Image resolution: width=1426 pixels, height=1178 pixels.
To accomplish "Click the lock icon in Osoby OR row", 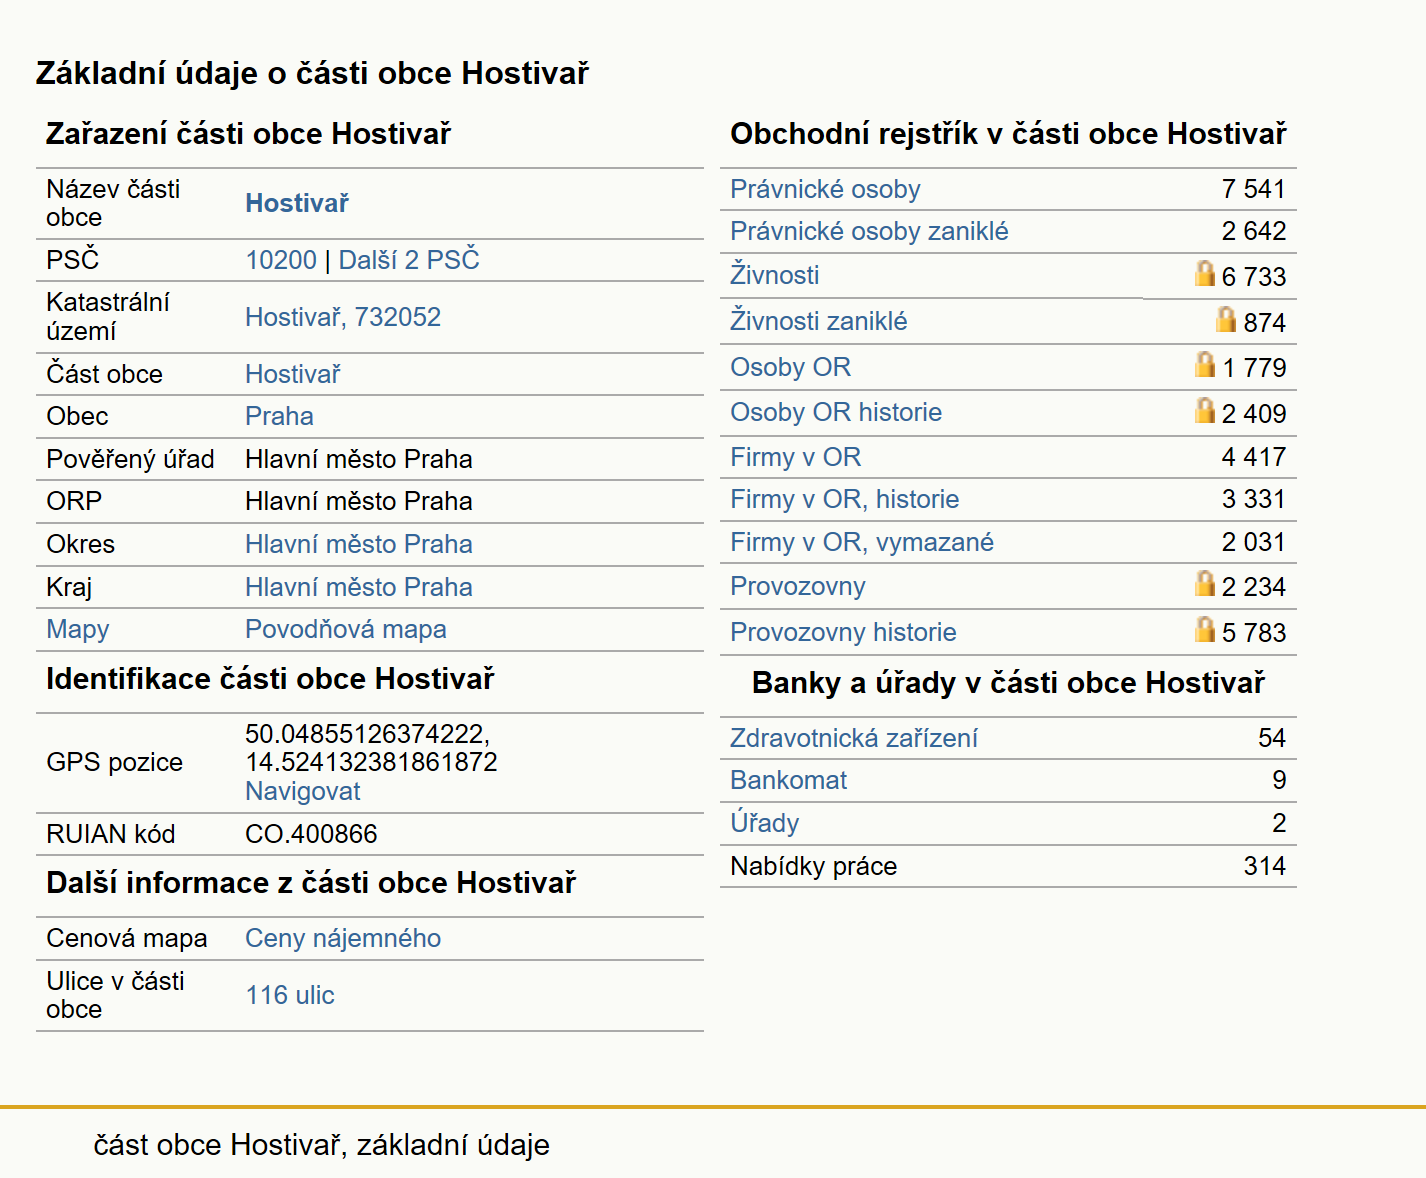I will [x=1205, y=364].
